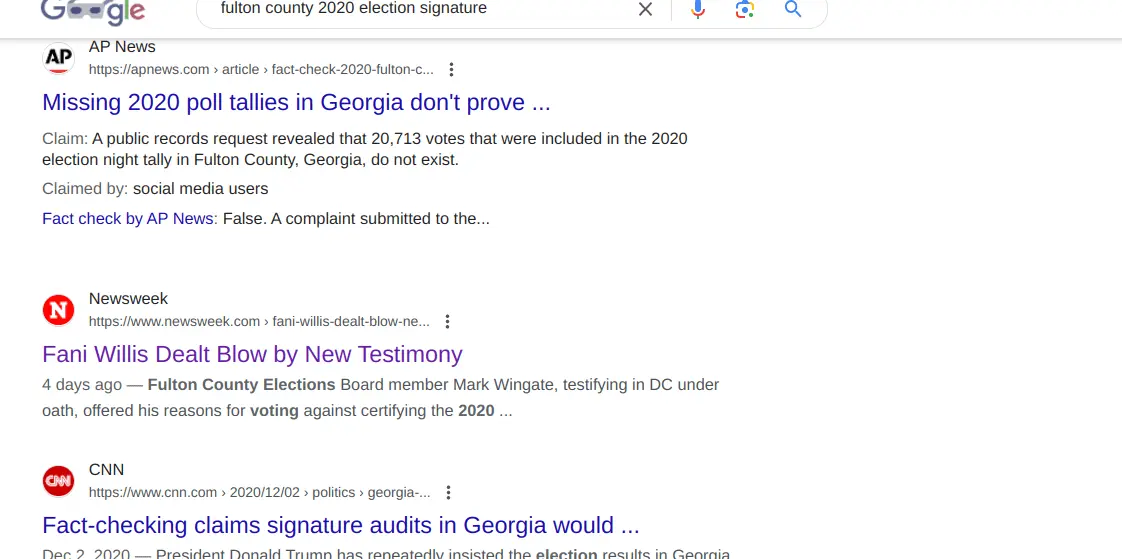Clear the search query with X
Screen dimensions: 1122x559
[x=645, y=9]
